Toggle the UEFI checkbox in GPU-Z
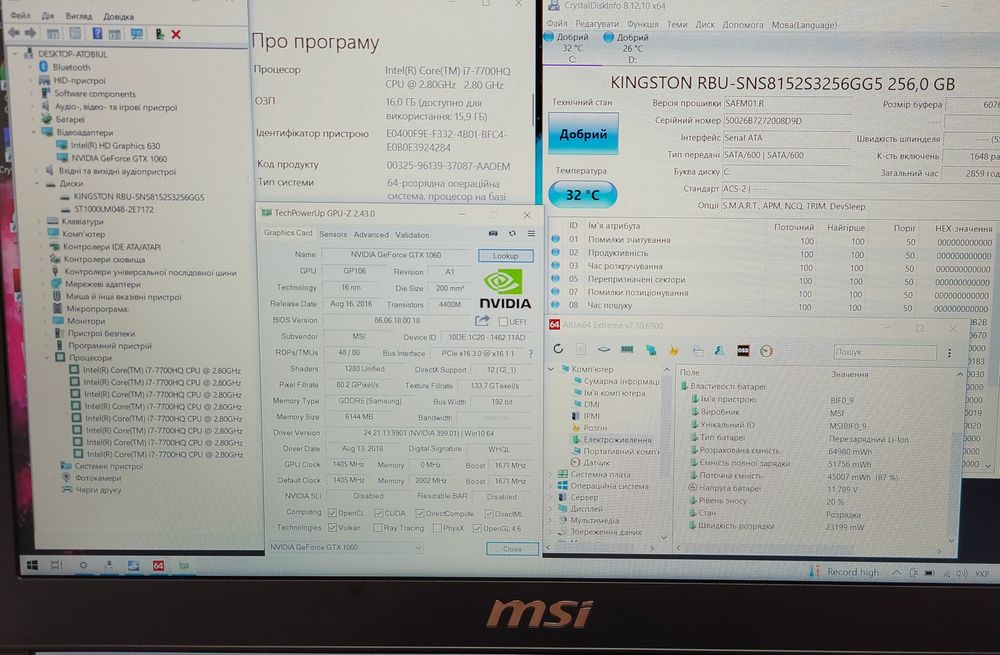1000x655 pixels. coord(503,321)
